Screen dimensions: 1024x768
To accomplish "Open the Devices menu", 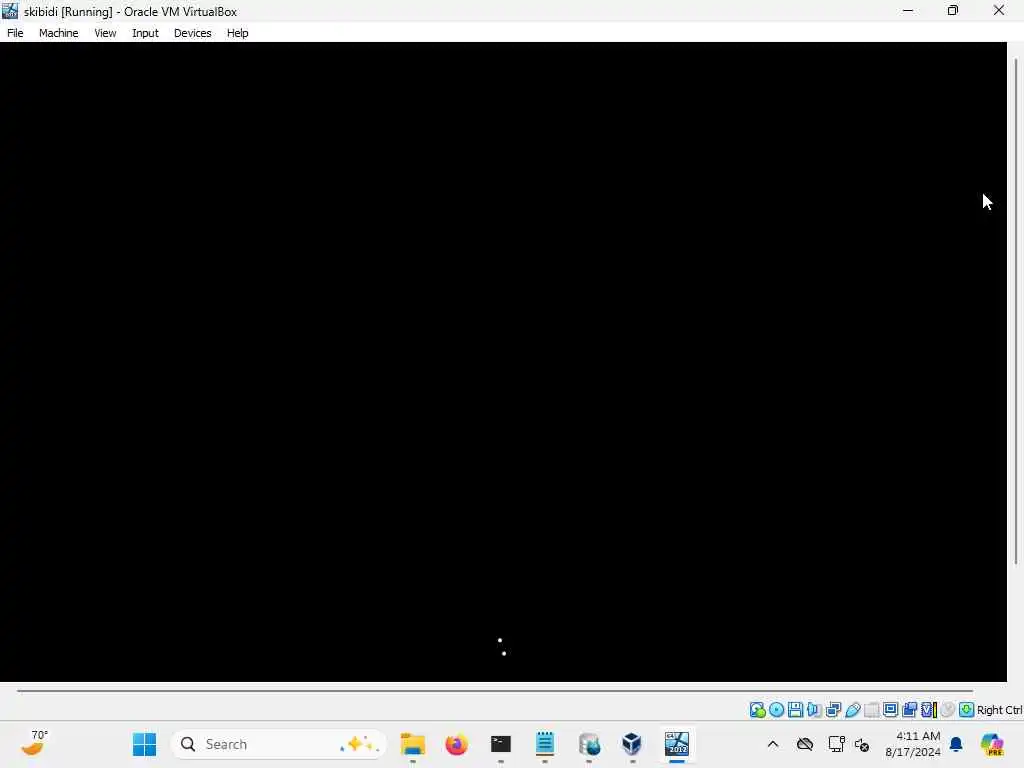I will (x=192, y=33).
